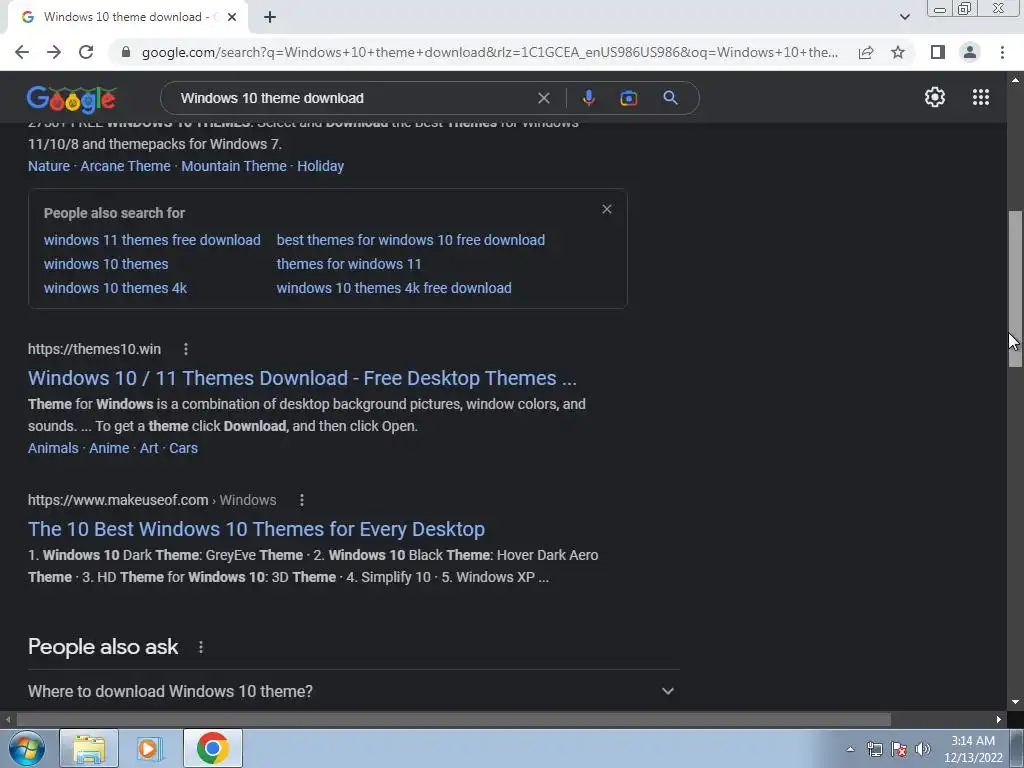Screen dimensions: 1024x768
Task: Click the Google holiday logo
Action: tap(71, 99)
